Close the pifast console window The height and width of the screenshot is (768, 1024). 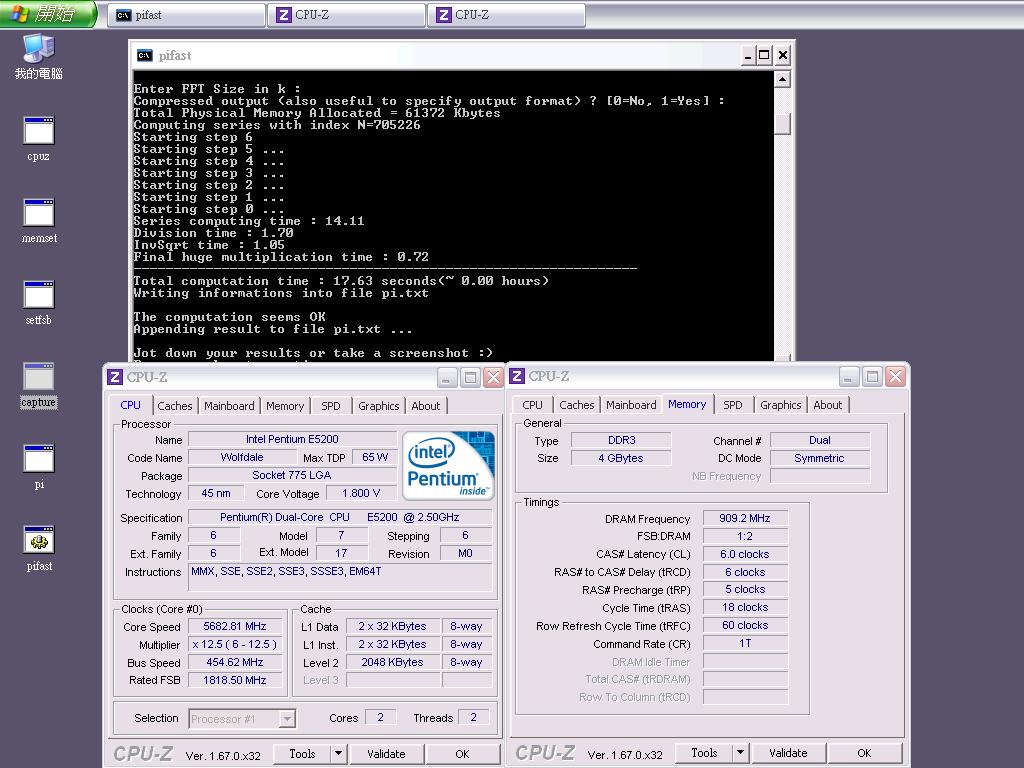tap(783, 56)
